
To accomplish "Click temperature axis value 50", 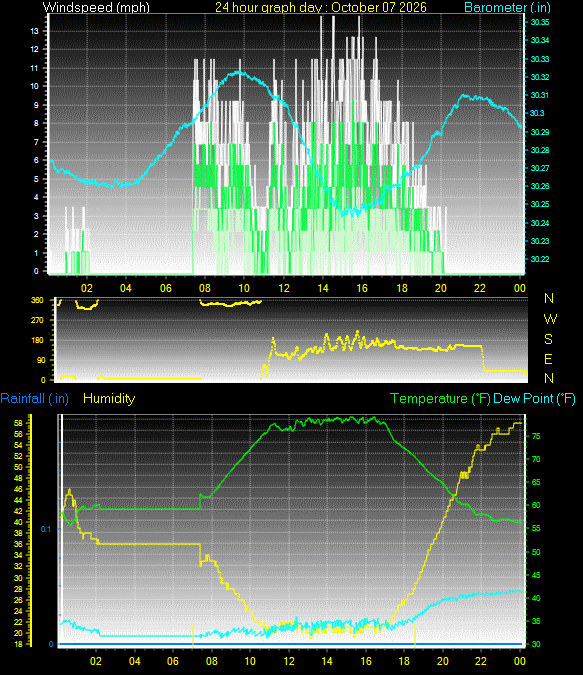I will [x=536, y=552].
